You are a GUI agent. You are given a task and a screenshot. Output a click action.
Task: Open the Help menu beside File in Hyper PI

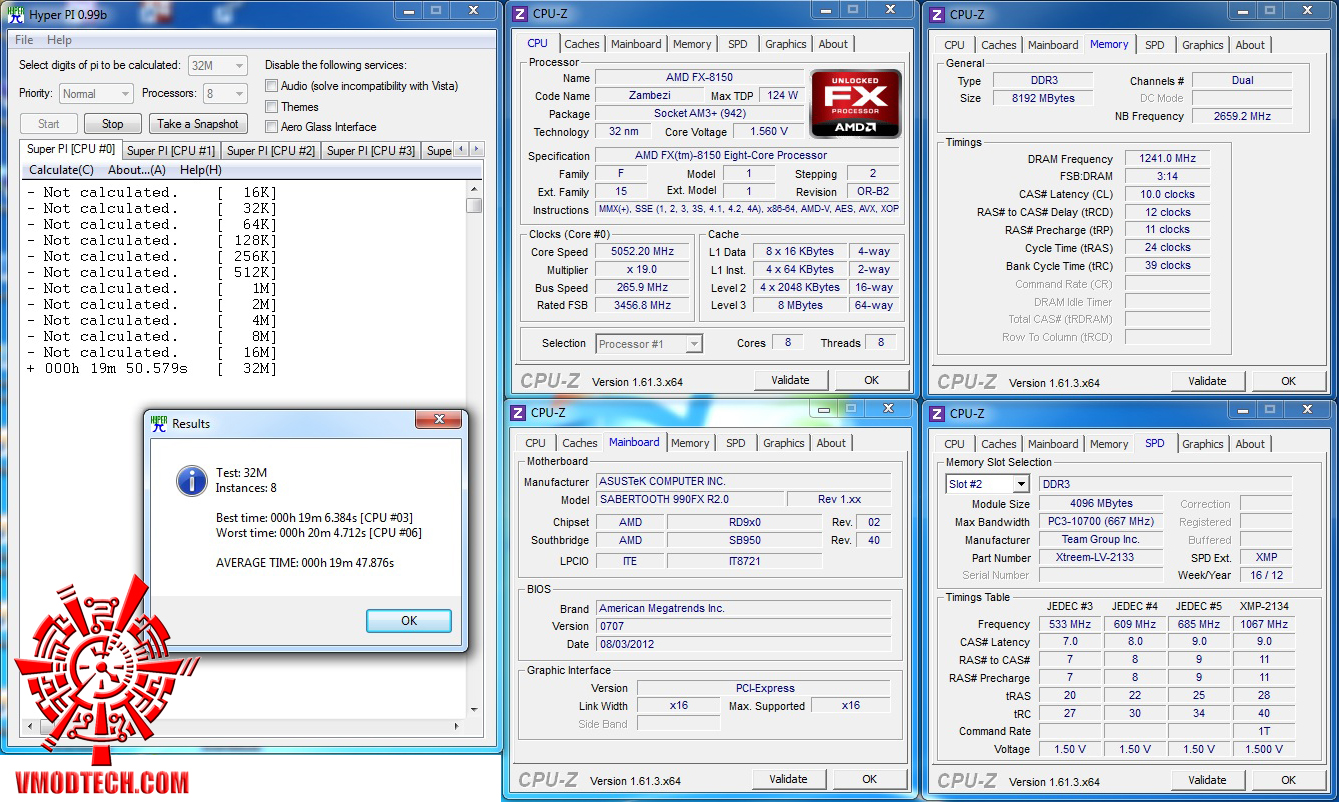point(59,40)
